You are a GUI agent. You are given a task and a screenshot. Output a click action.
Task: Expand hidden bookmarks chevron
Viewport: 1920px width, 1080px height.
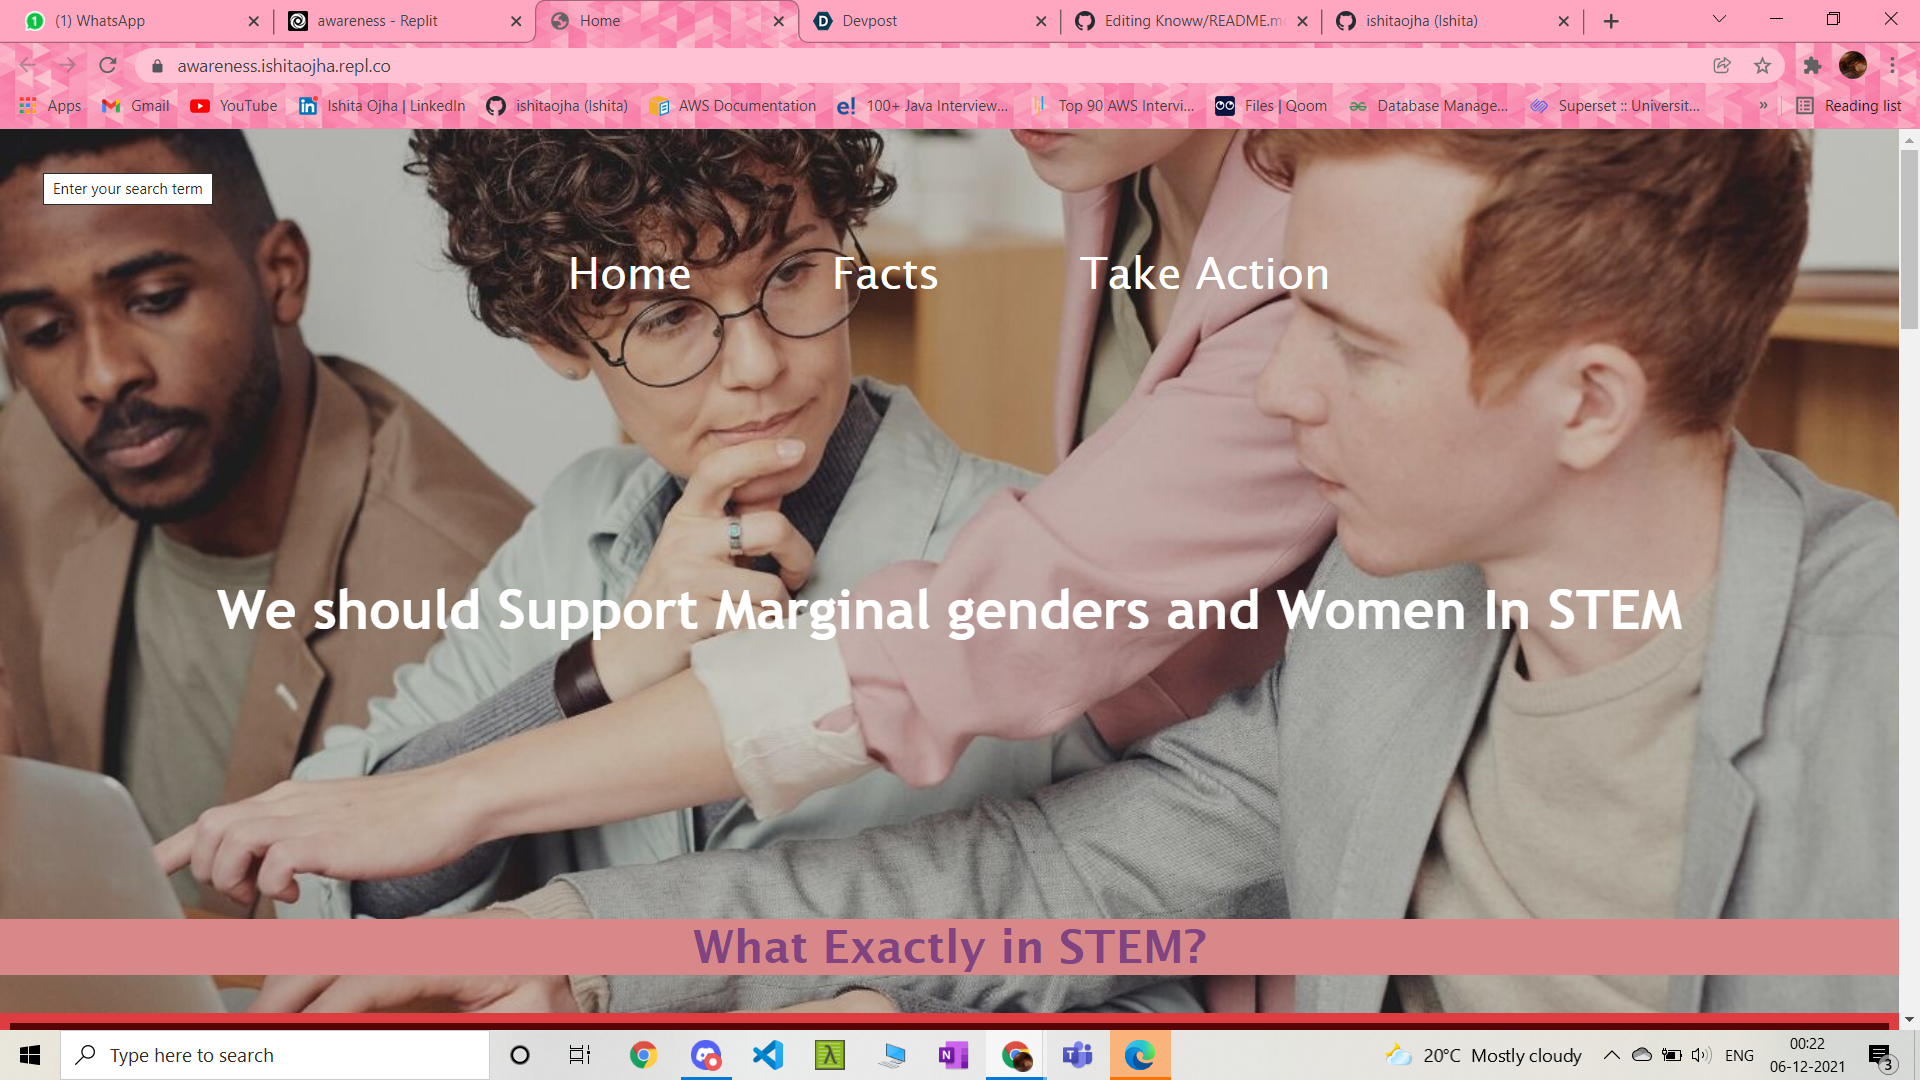click(x=1763, y=106)
